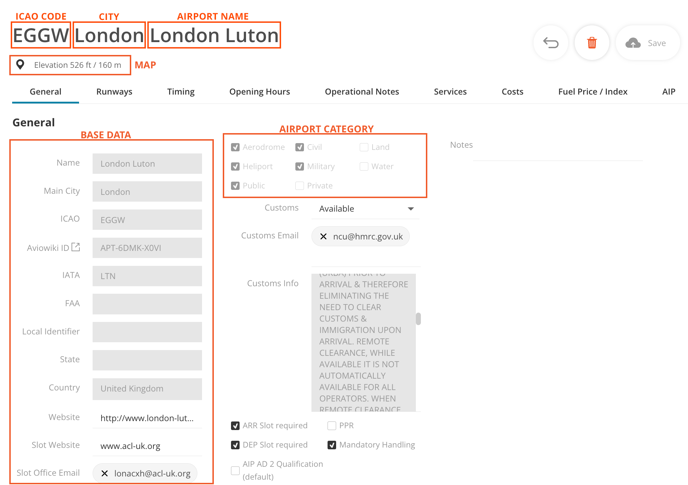Click the Customs Info scrollbar thumb
The width and height of the screenshot is (688, 485).
[418, 319]
